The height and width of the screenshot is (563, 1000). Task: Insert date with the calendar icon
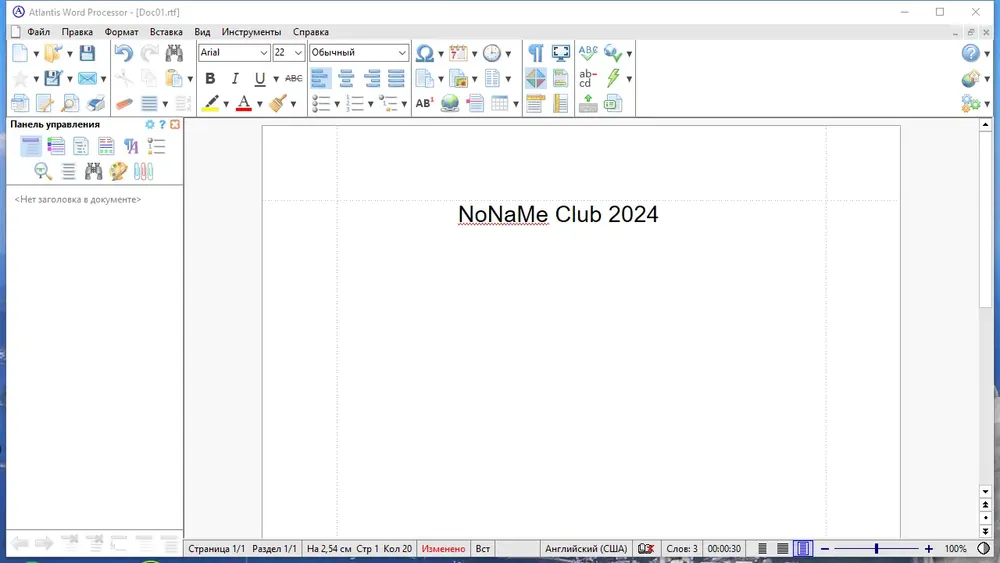(458, 54)
